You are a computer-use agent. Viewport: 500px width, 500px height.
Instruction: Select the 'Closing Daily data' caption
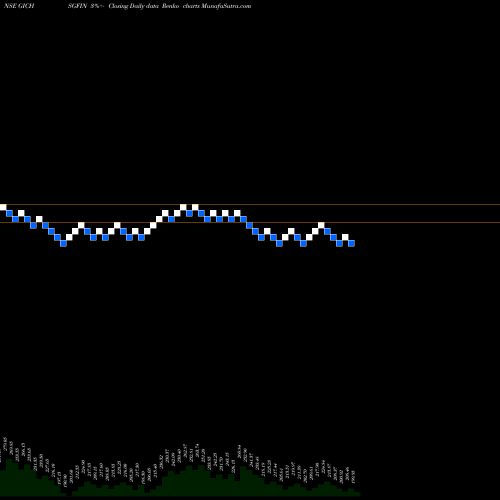134,6
